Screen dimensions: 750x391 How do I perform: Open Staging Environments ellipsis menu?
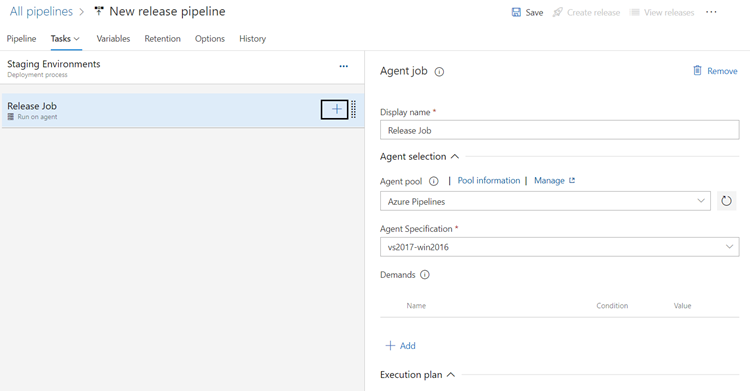click(x=343, y=66)
